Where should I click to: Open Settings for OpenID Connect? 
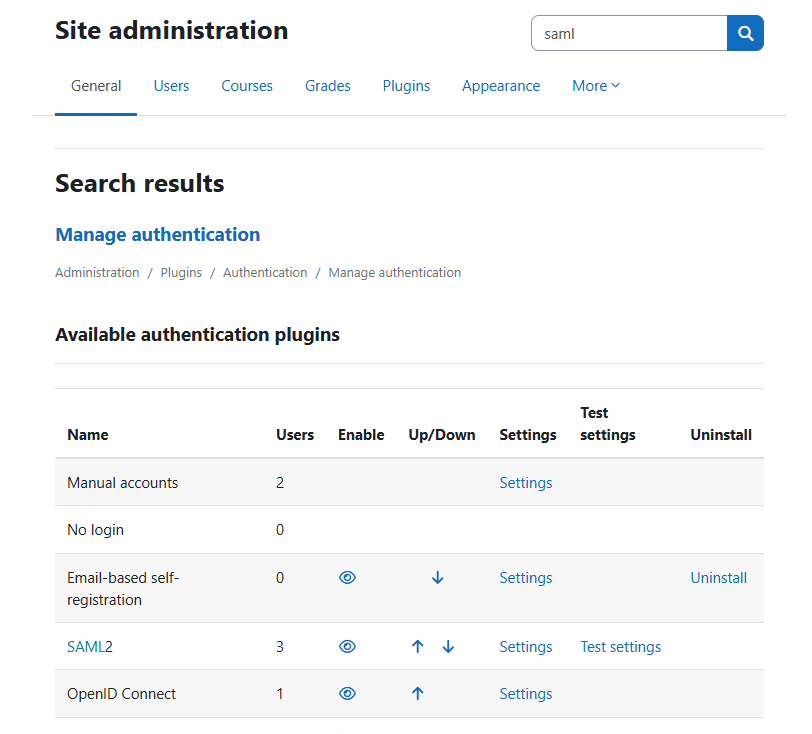[526, 694]
